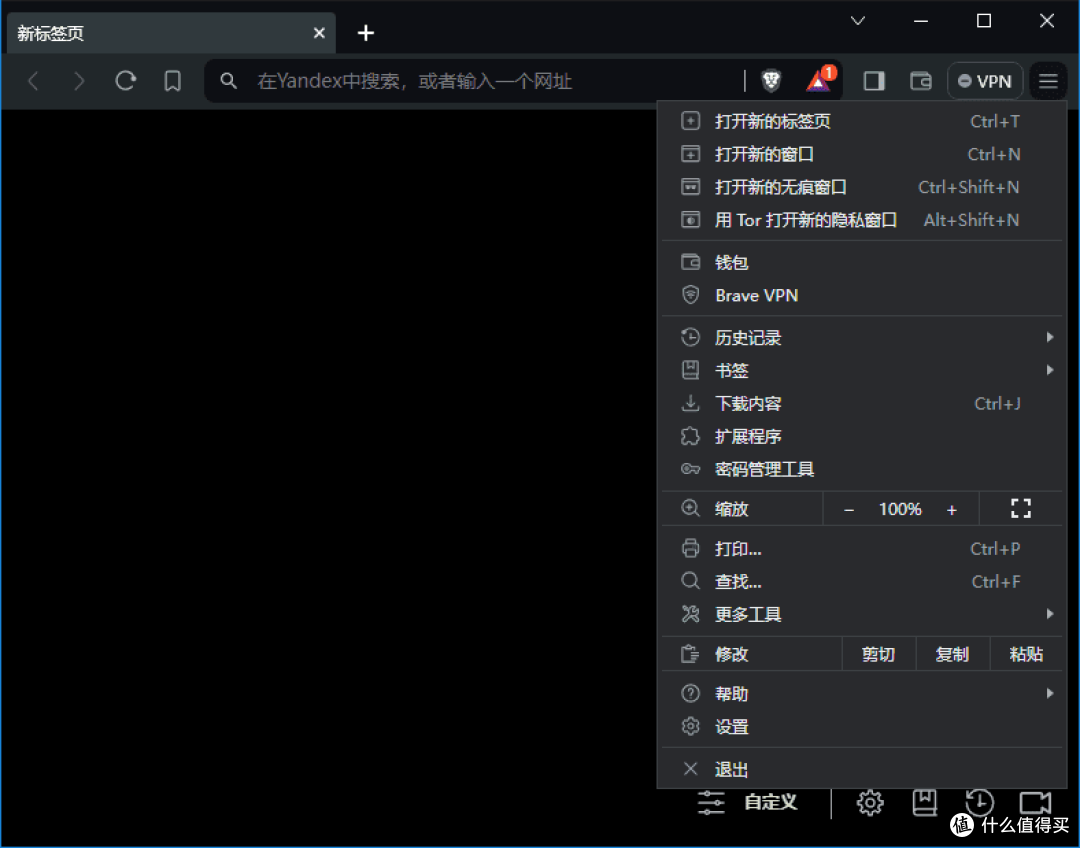This screenshot has height=848, width=1080.
Task: Expand the 帮助 submenu
Action: (861, 694)
